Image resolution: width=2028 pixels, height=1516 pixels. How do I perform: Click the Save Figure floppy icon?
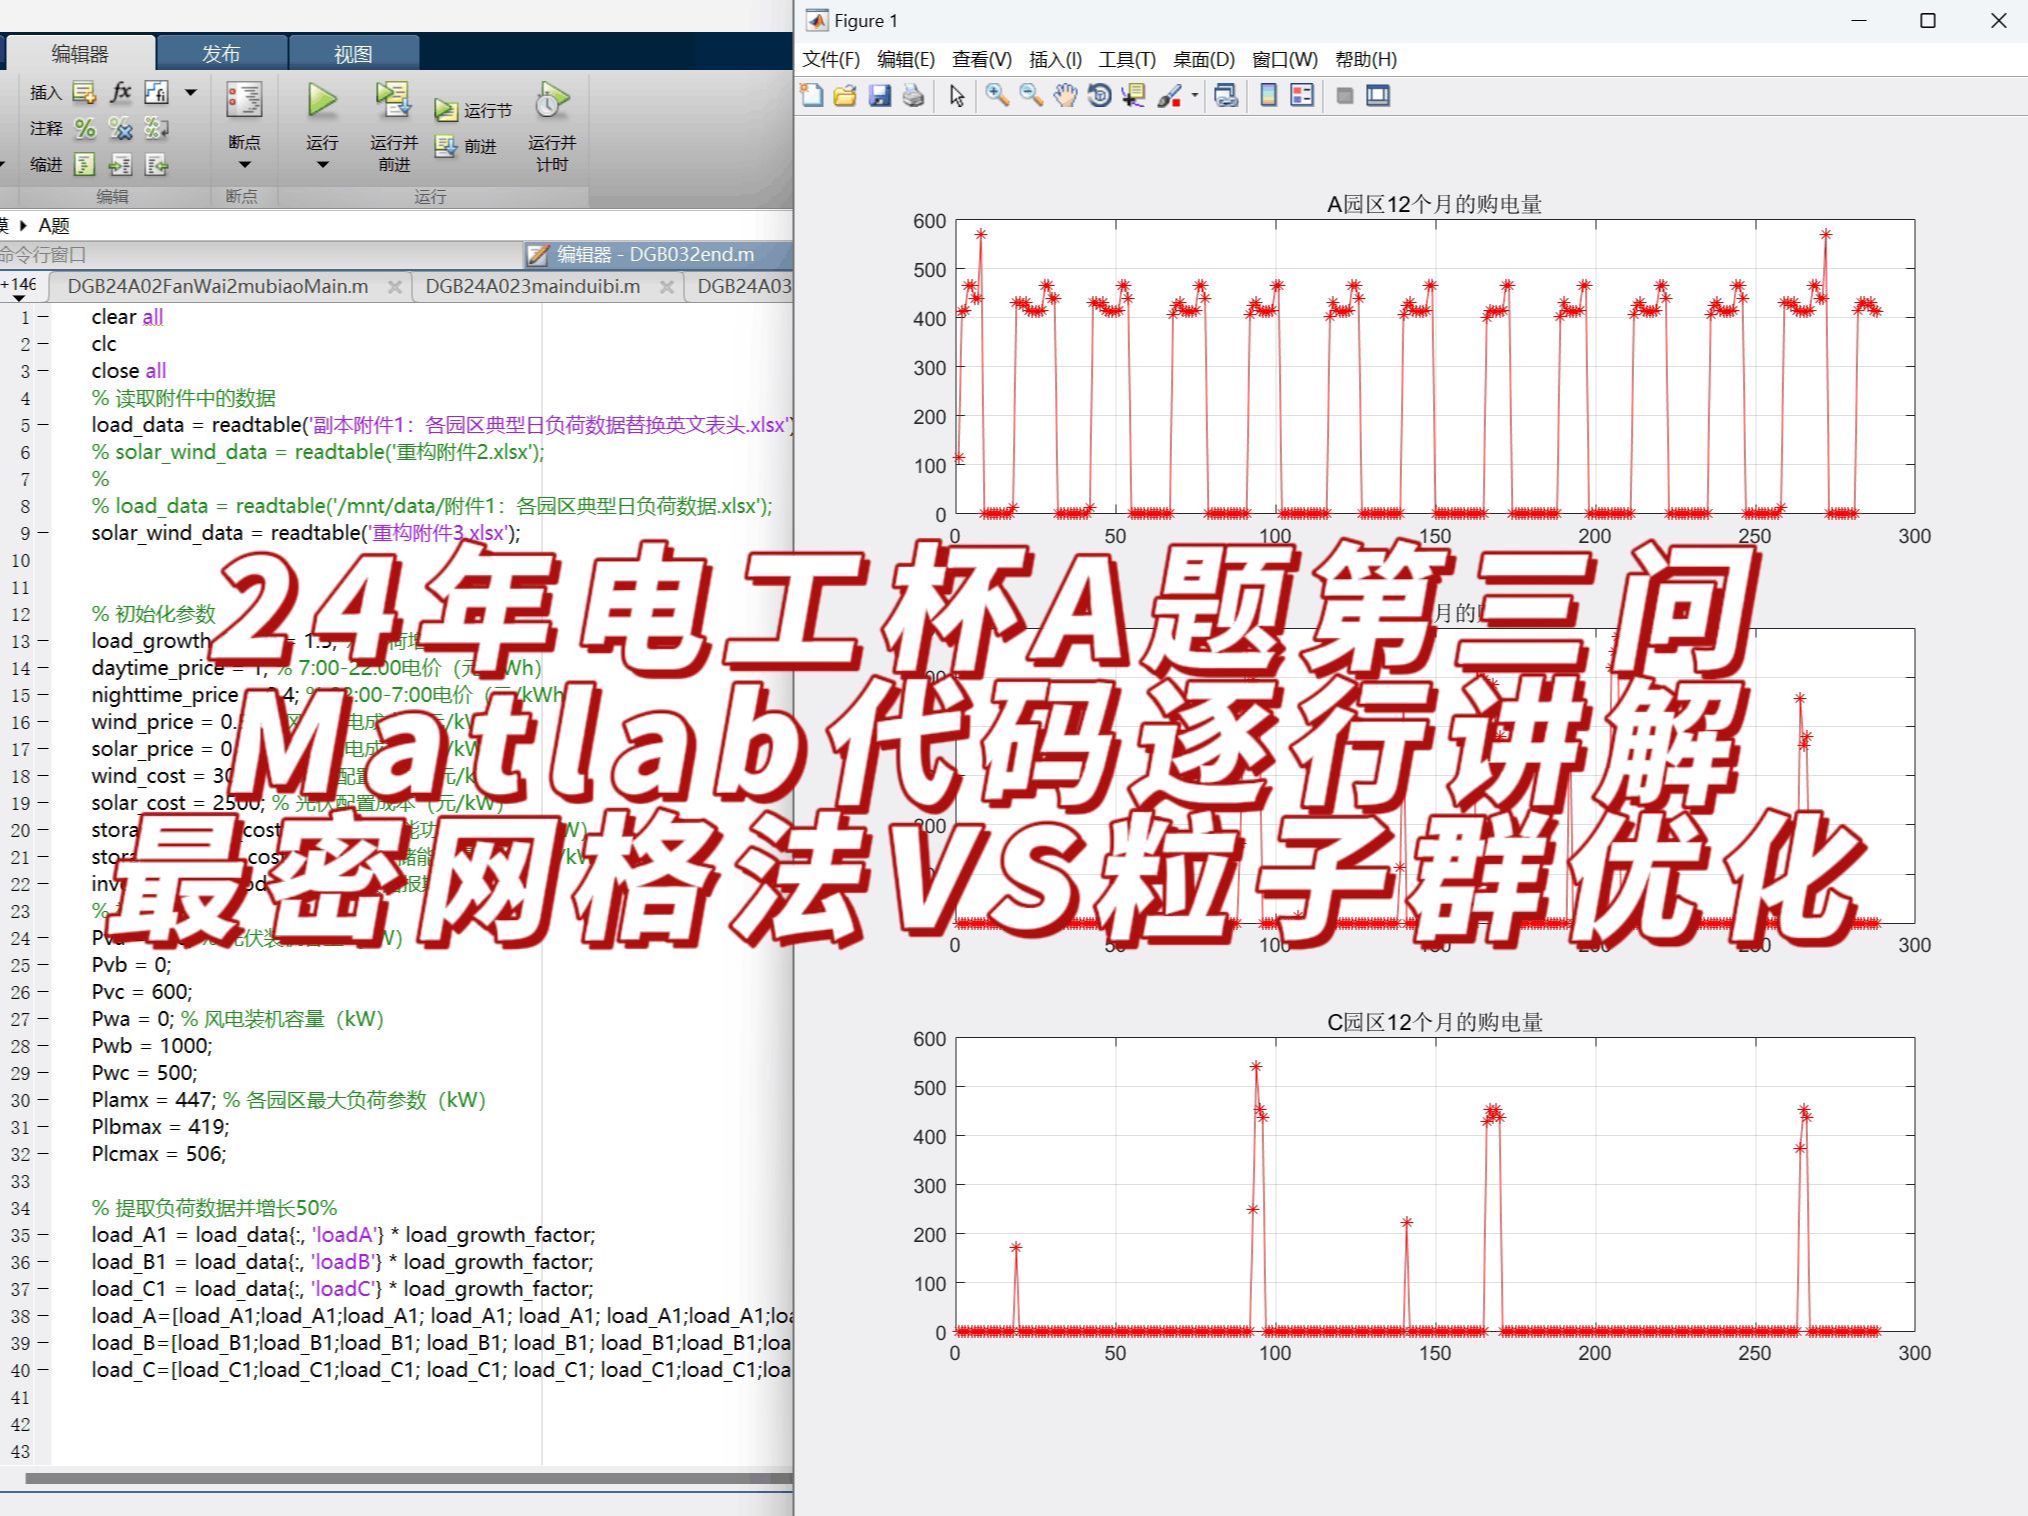click(879, 96)
